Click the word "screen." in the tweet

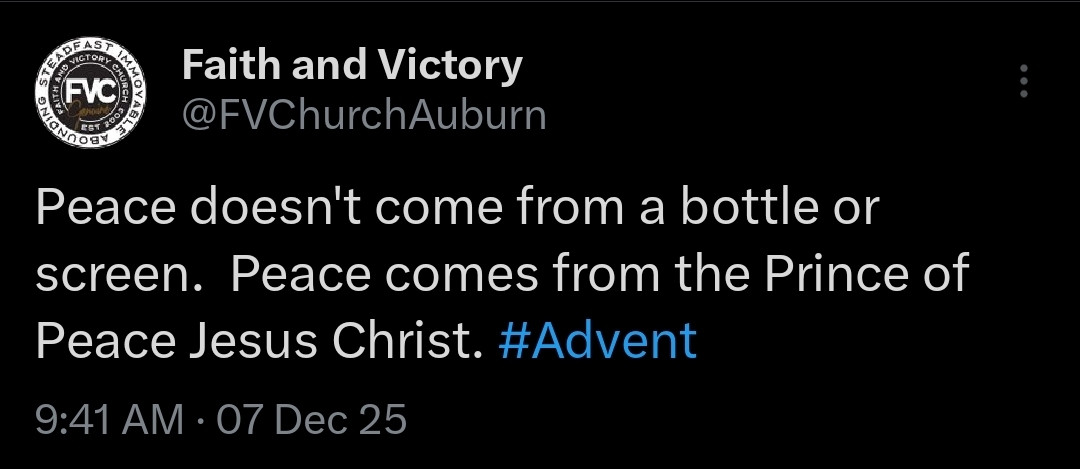117,275
